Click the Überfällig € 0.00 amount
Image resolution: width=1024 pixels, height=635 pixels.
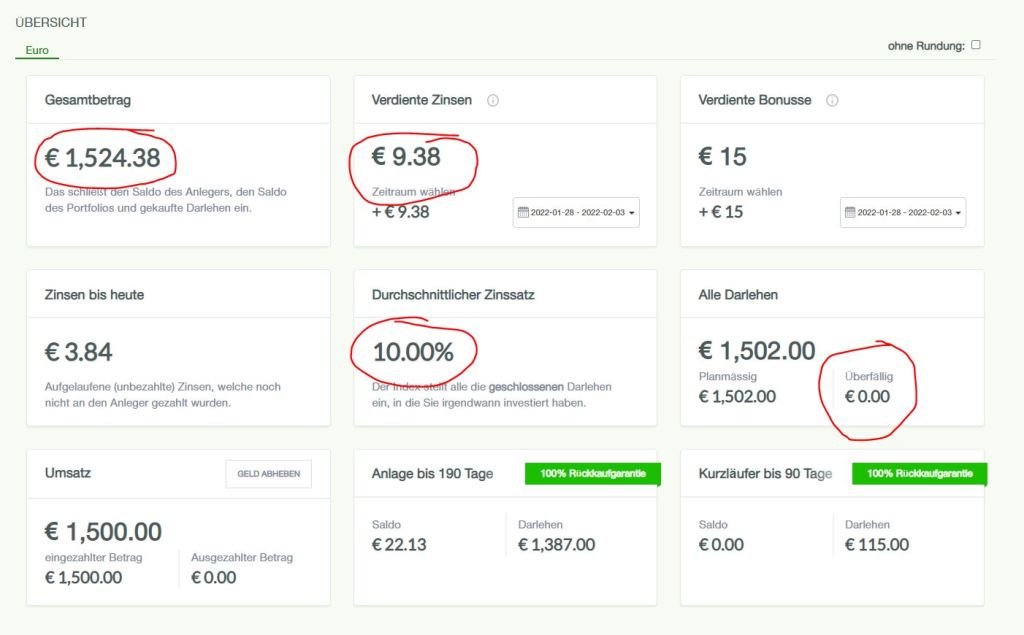(867, 396)
